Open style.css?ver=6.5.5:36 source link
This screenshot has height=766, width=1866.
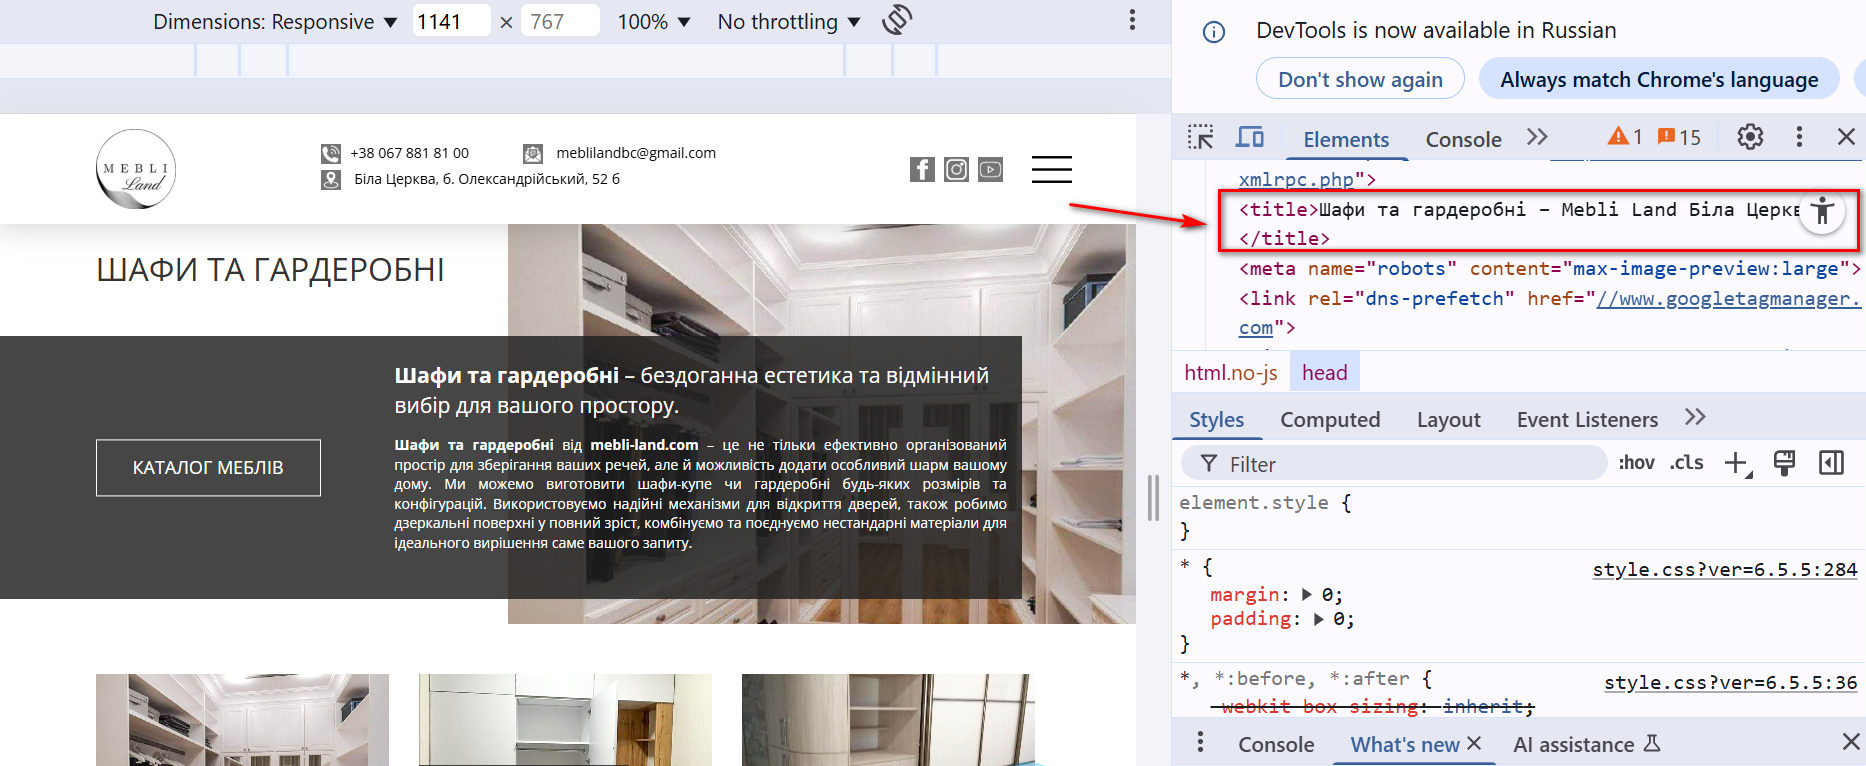click(1730, 682)
